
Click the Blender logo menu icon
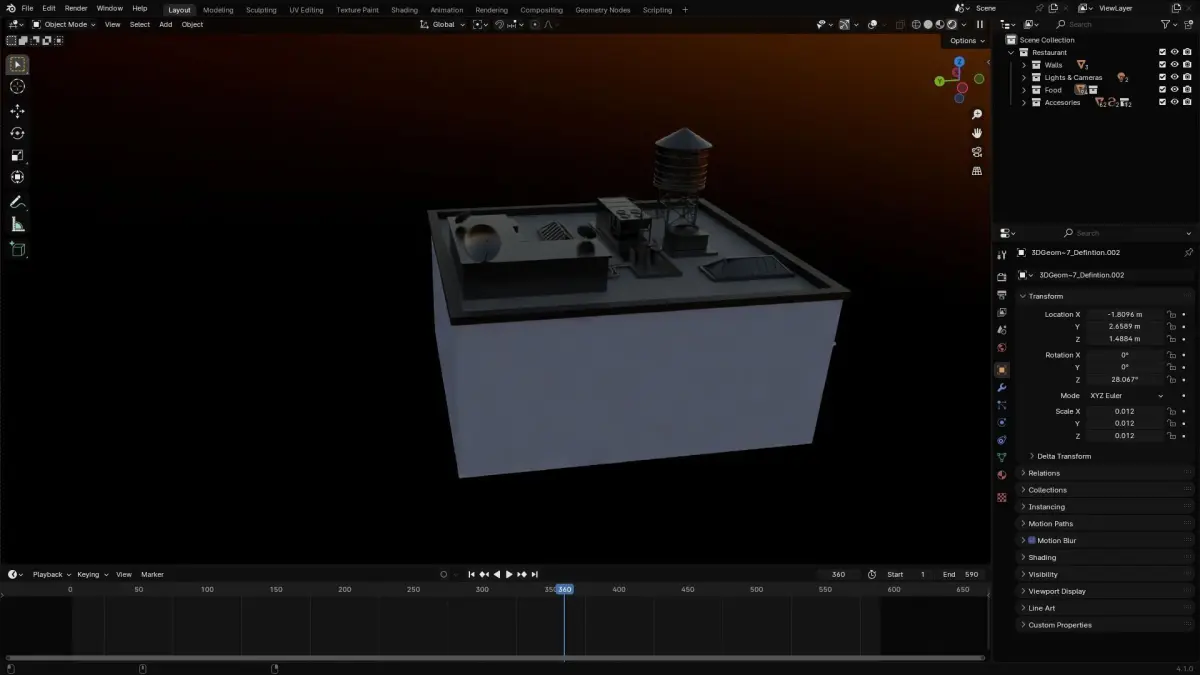point(9,8)
